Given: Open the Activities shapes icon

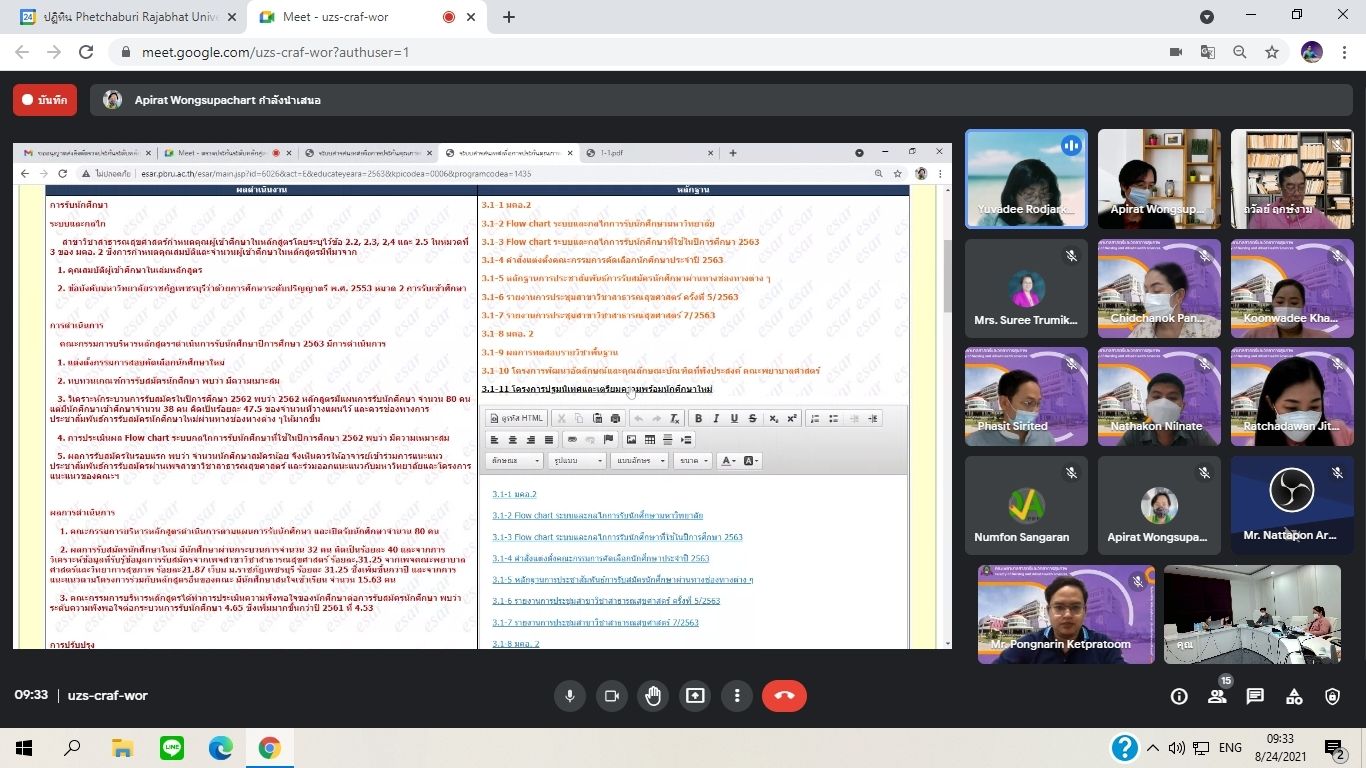Looking at the screenshot, I should (1294, 697).
